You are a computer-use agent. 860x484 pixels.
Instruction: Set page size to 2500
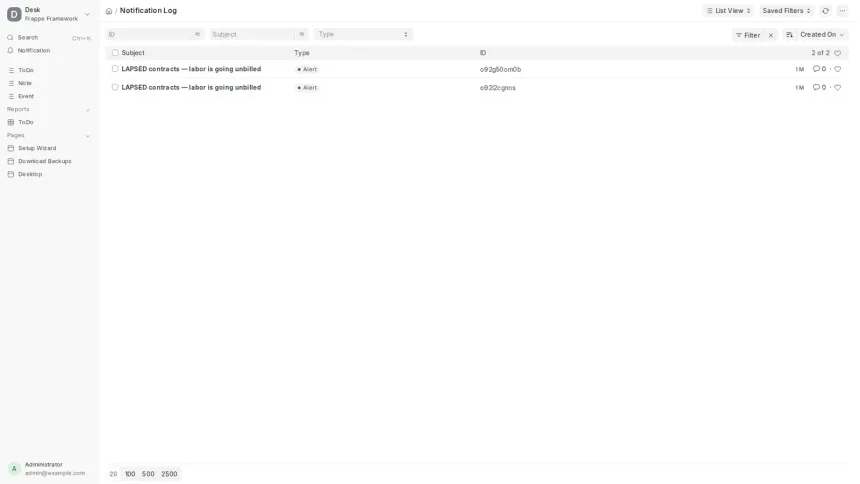(169, 474)
